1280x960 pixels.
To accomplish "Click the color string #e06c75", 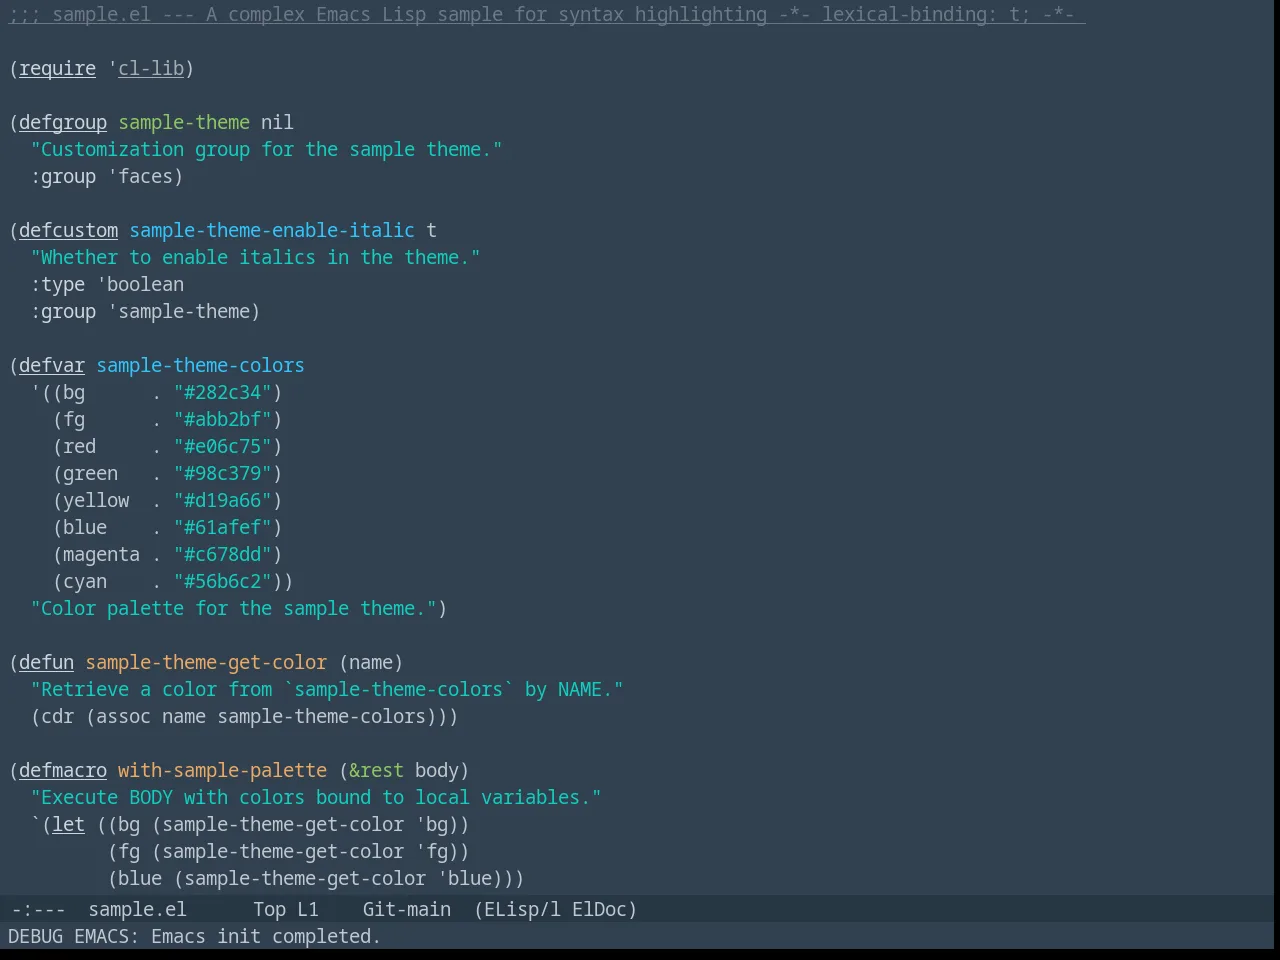I will pos(223,446).
